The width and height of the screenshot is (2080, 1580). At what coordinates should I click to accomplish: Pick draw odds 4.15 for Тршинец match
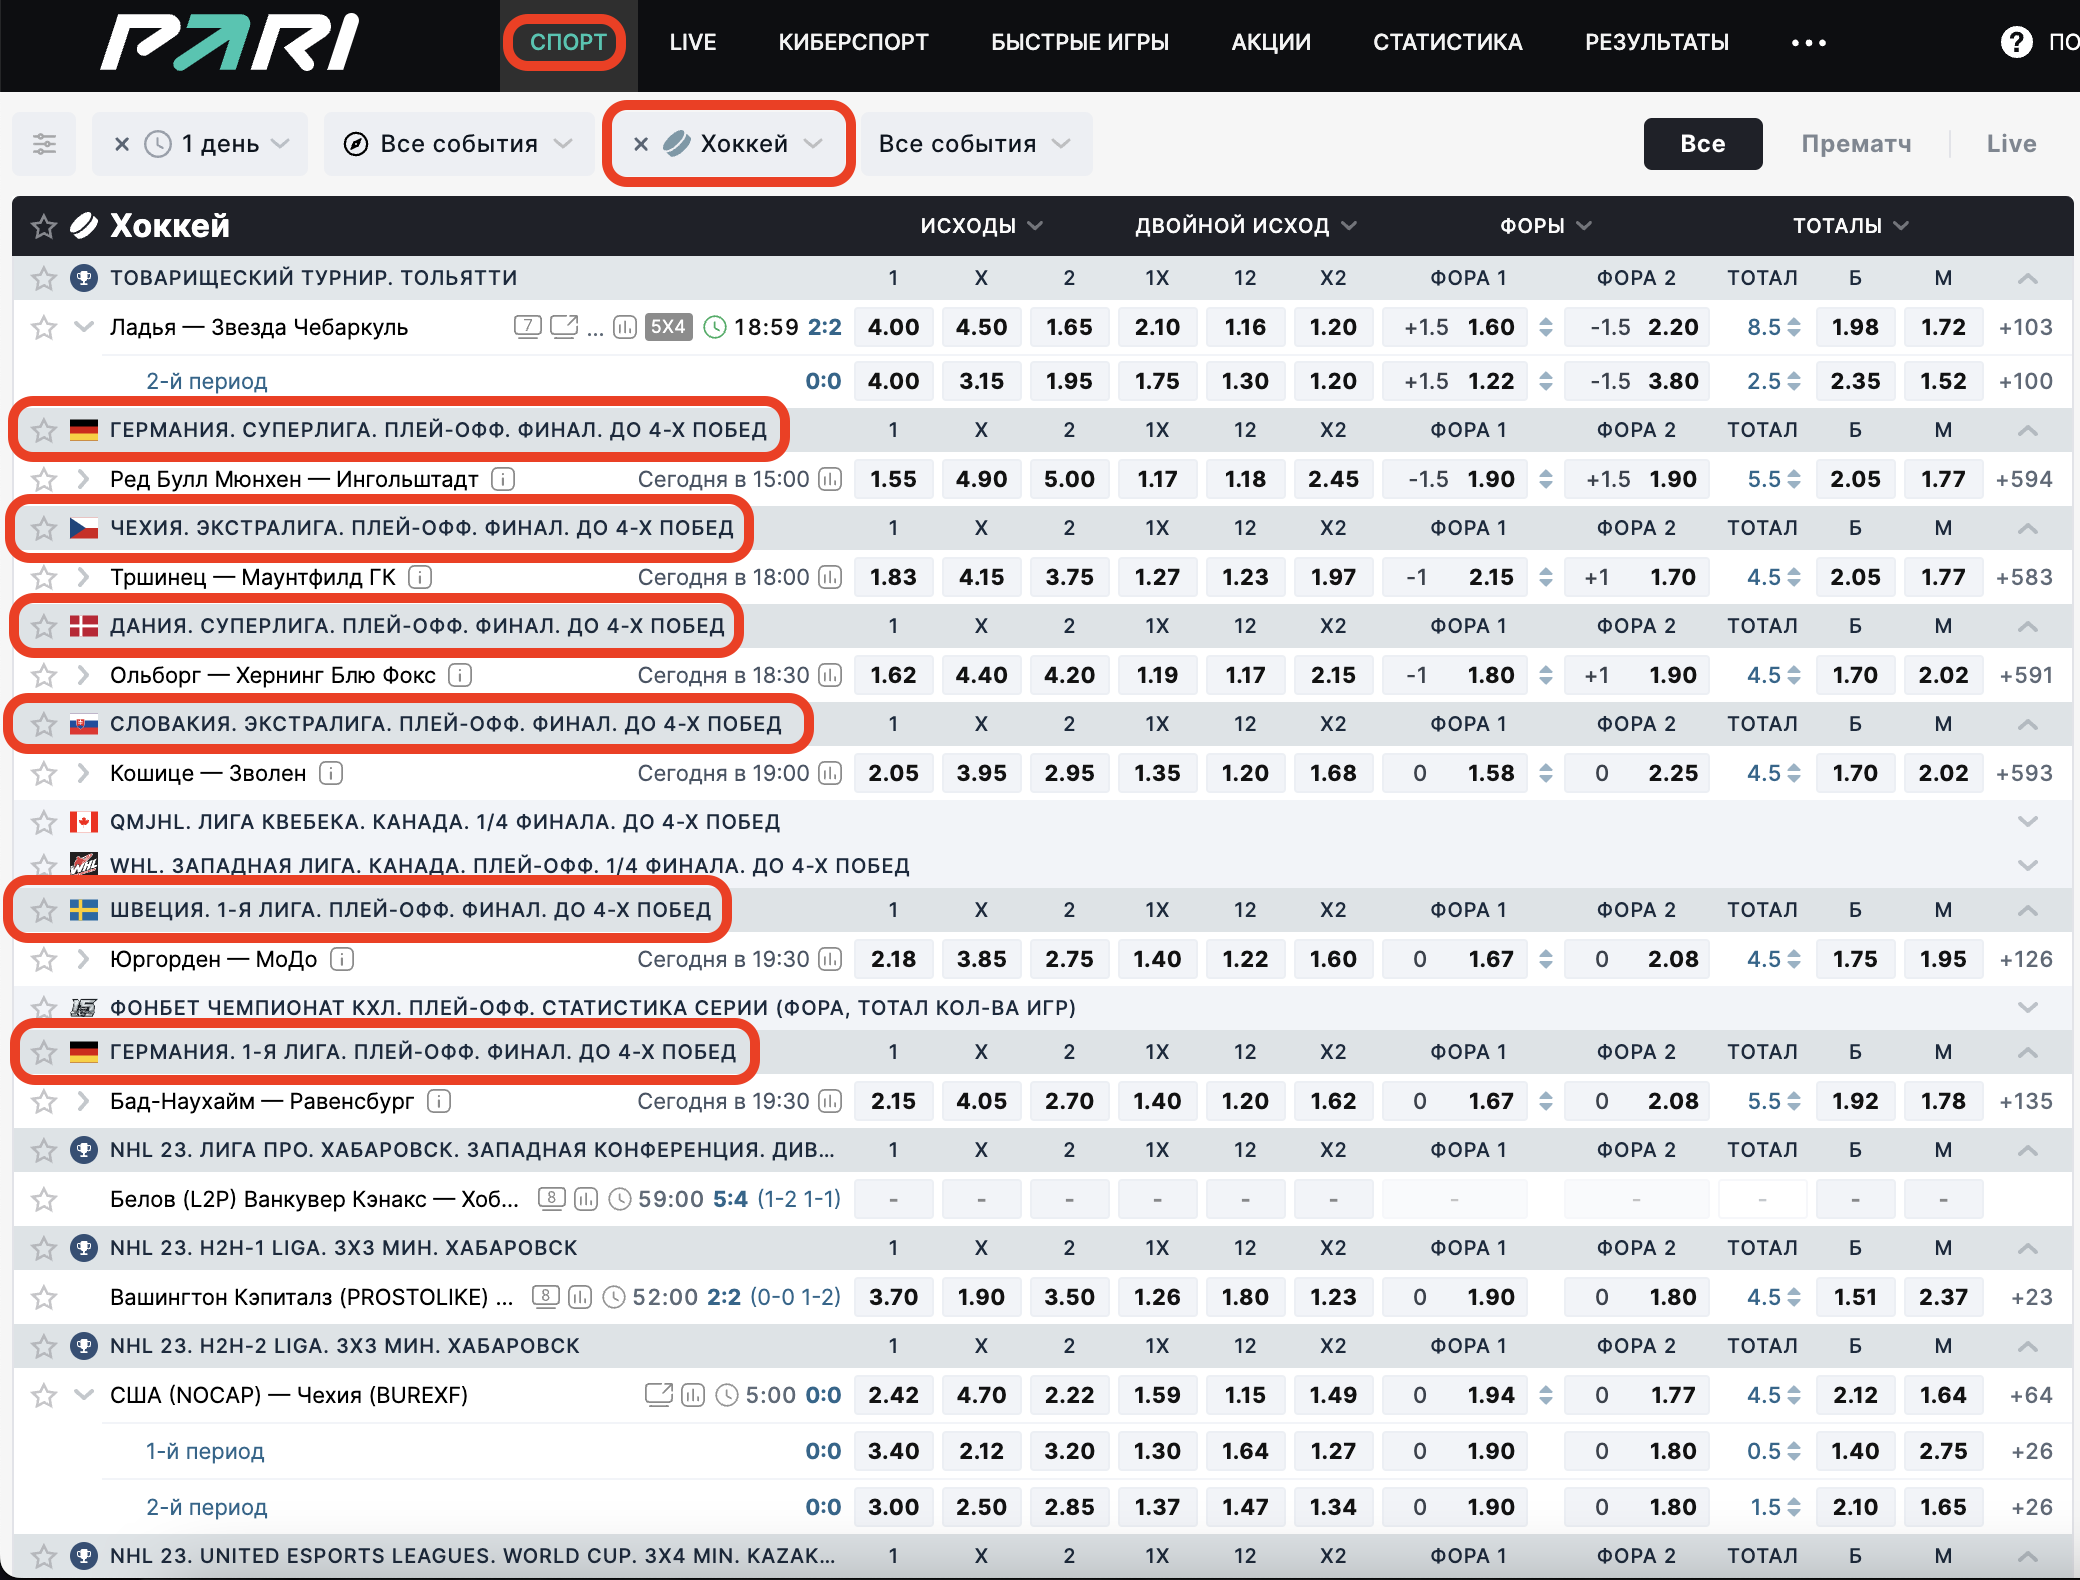click(x=981, y=577)
